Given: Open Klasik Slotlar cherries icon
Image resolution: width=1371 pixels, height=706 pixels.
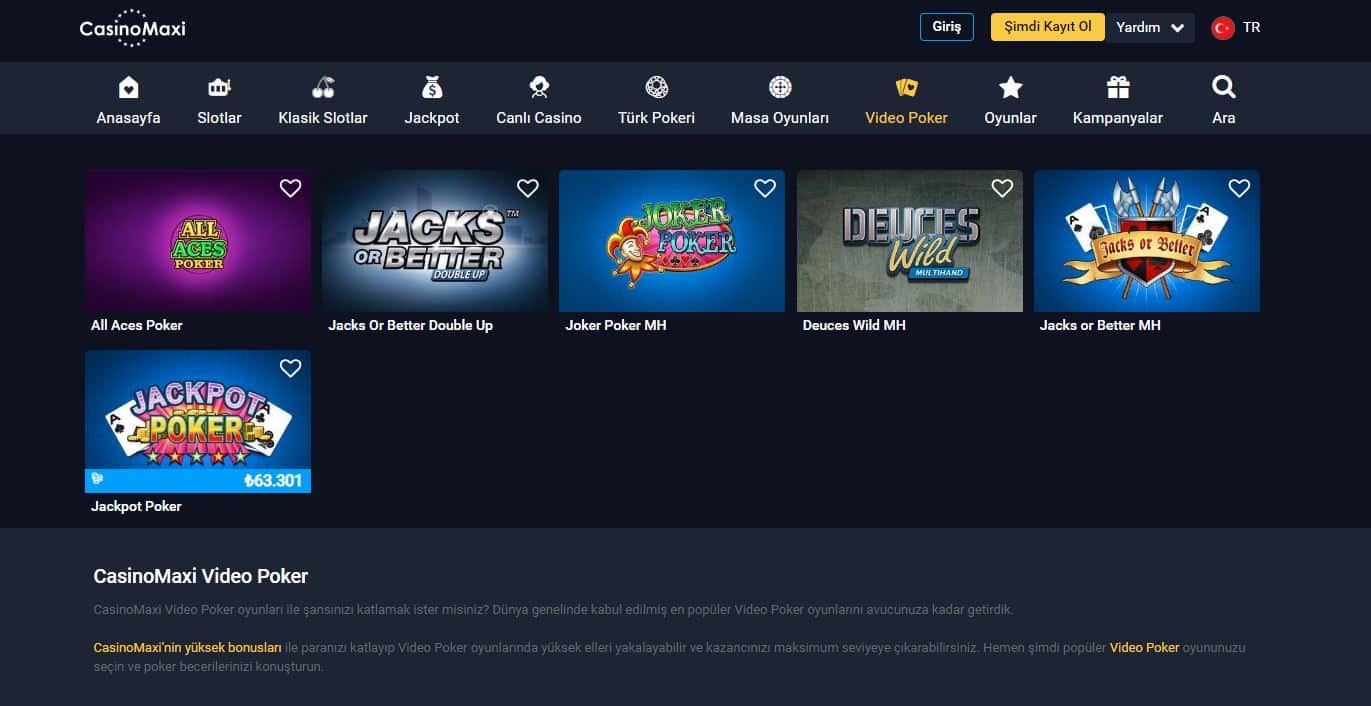Looking at the screenshot, I should [x=323, y=87].
